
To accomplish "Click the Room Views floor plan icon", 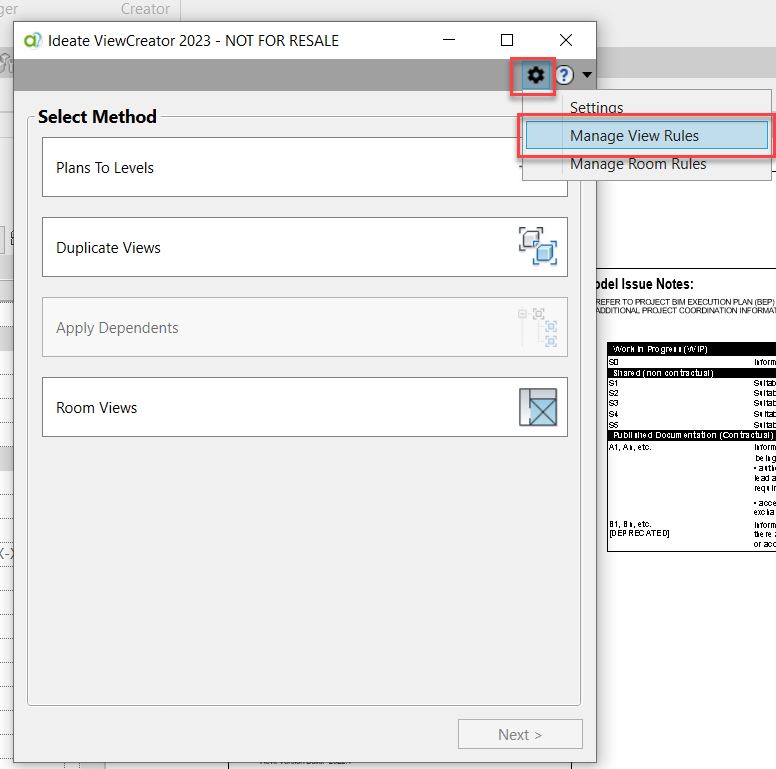I will [538, 407].
